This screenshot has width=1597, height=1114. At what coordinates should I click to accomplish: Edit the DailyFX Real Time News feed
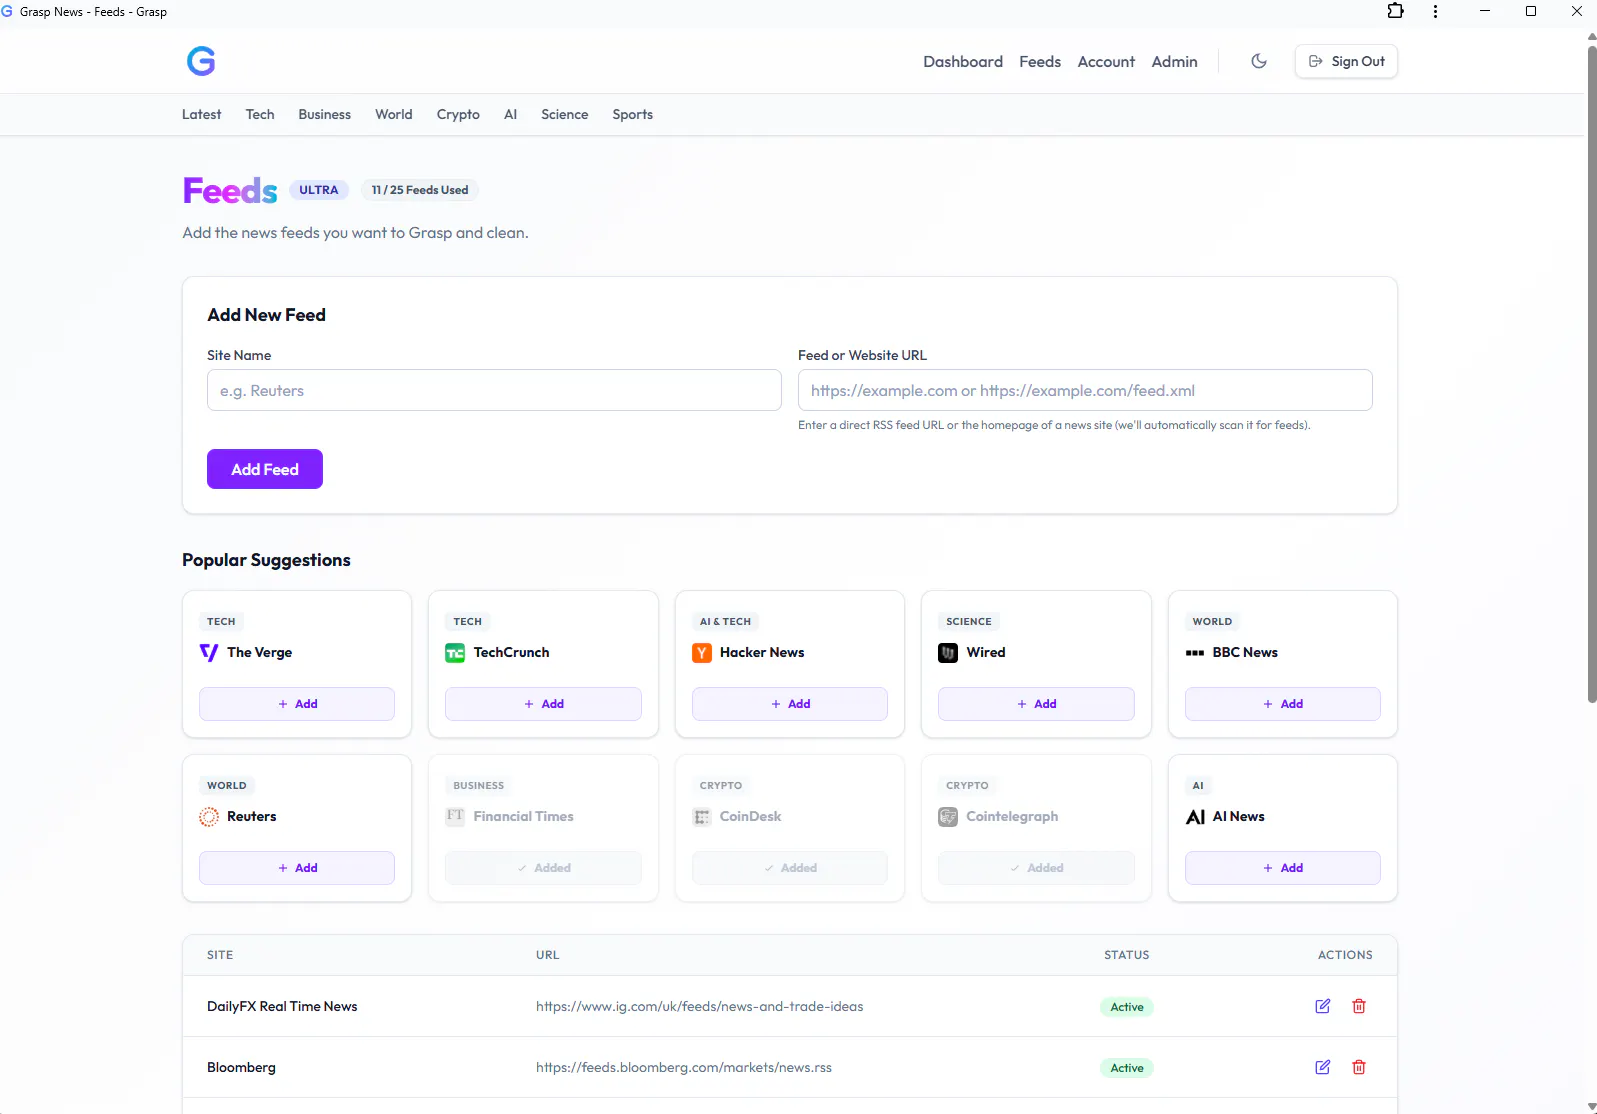[x=1322, y=1006]
